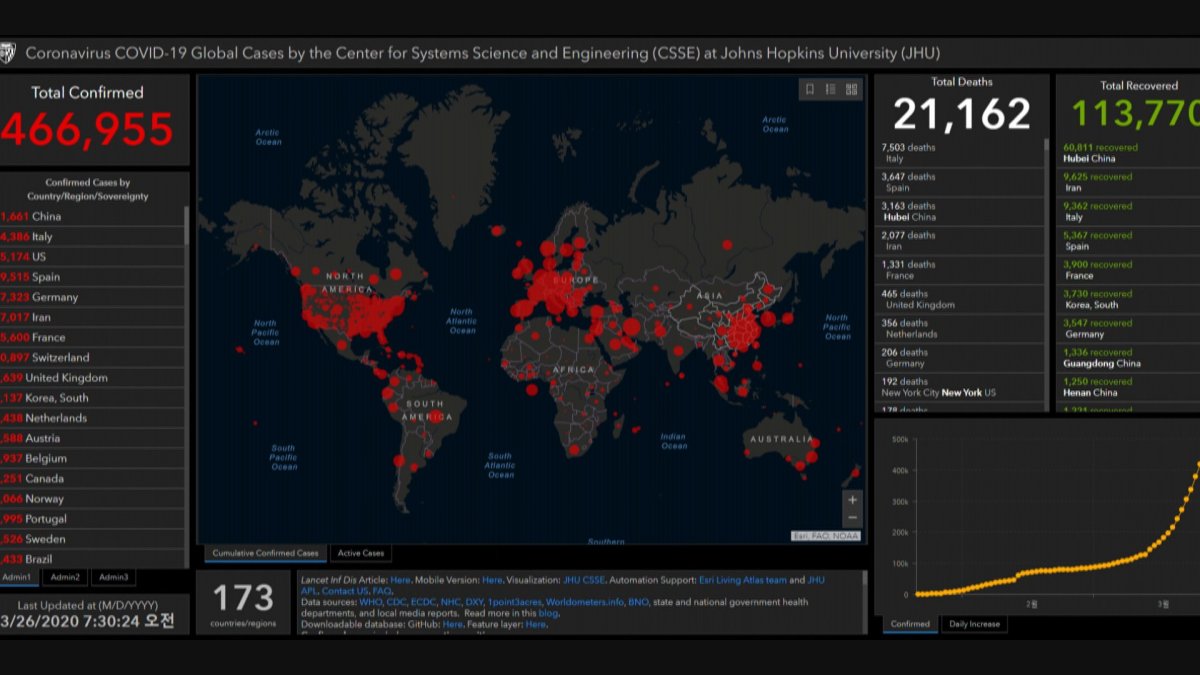Click the Contact US link
This screenshot has width=1200, height=675.
click(x=347, y=591)
